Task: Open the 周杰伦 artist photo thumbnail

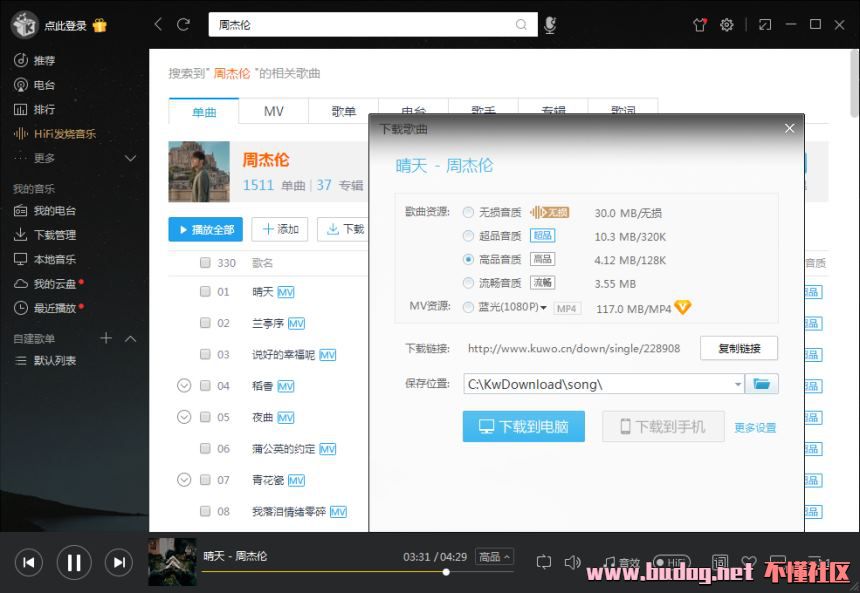Action: (199, 172)
